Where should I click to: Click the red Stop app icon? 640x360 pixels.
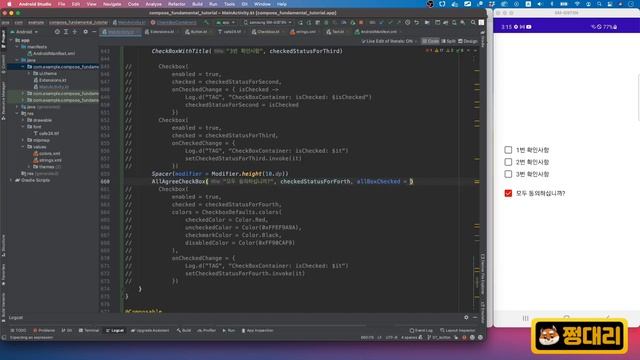point(361,22)
